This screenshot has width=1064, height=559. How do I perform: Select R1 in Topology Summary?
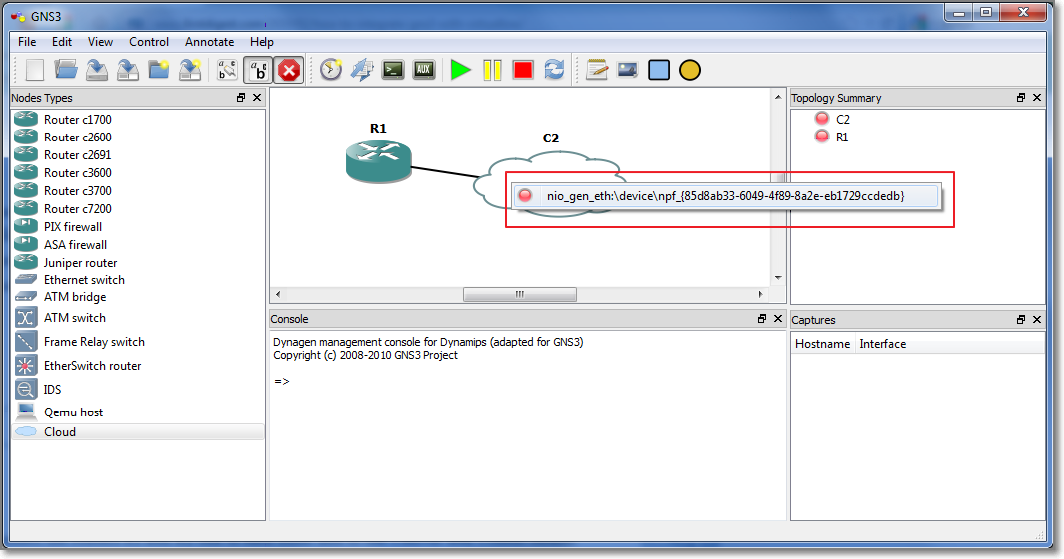point(842,137)
